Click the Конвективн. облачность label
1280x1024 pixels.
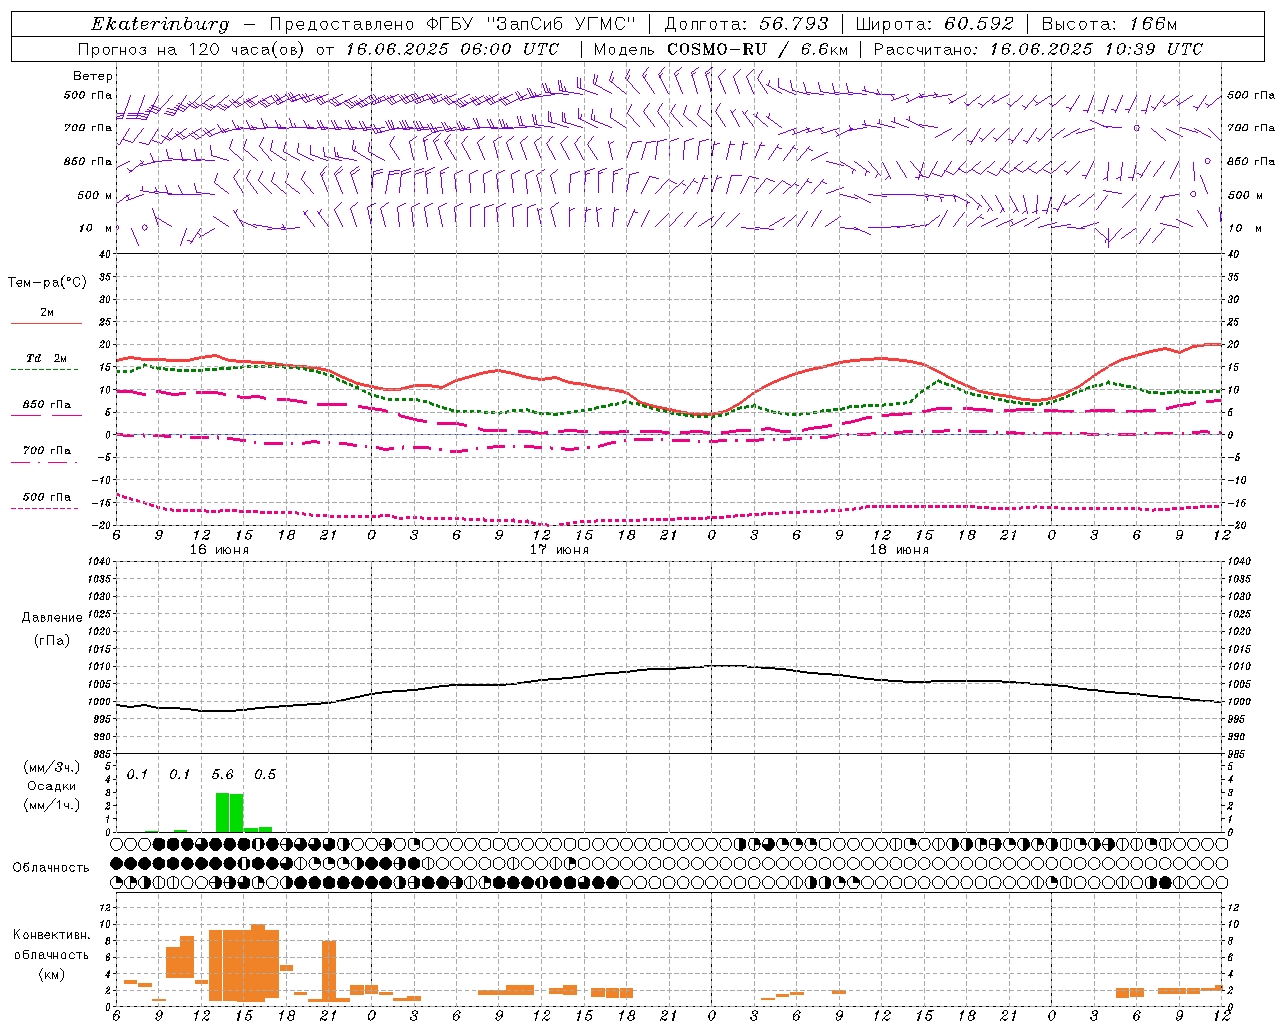[51, 945]
